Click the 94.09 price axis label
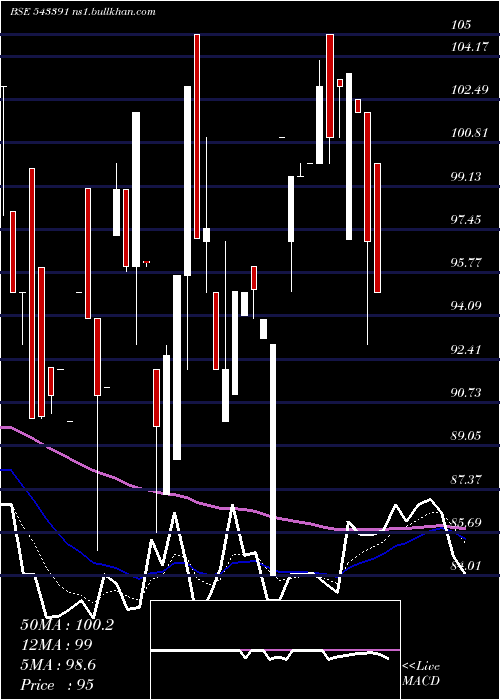 (467, 306)
